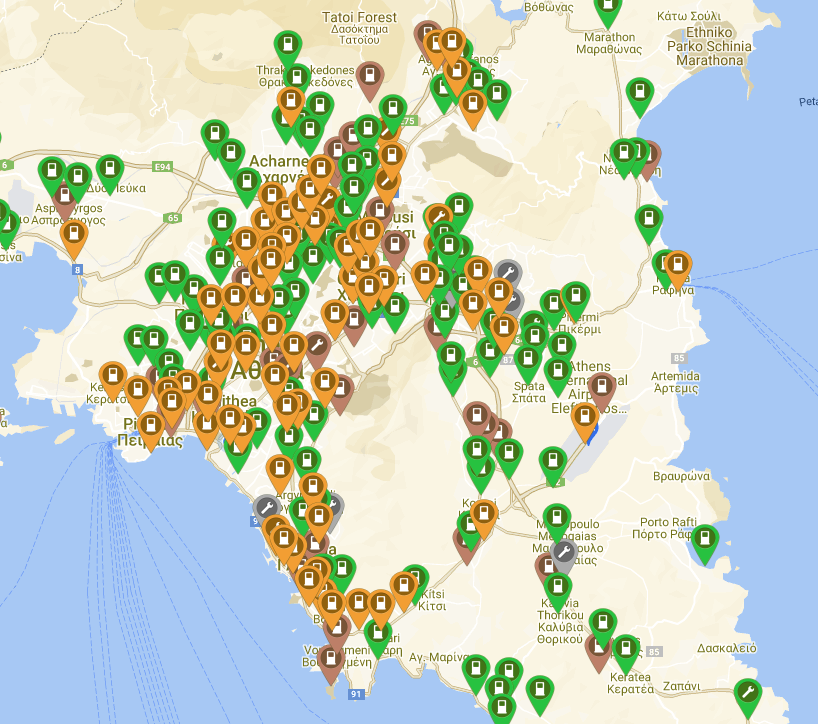Select the green charger pin at Pikermi
818x724 pixels.
click(575, 299)
